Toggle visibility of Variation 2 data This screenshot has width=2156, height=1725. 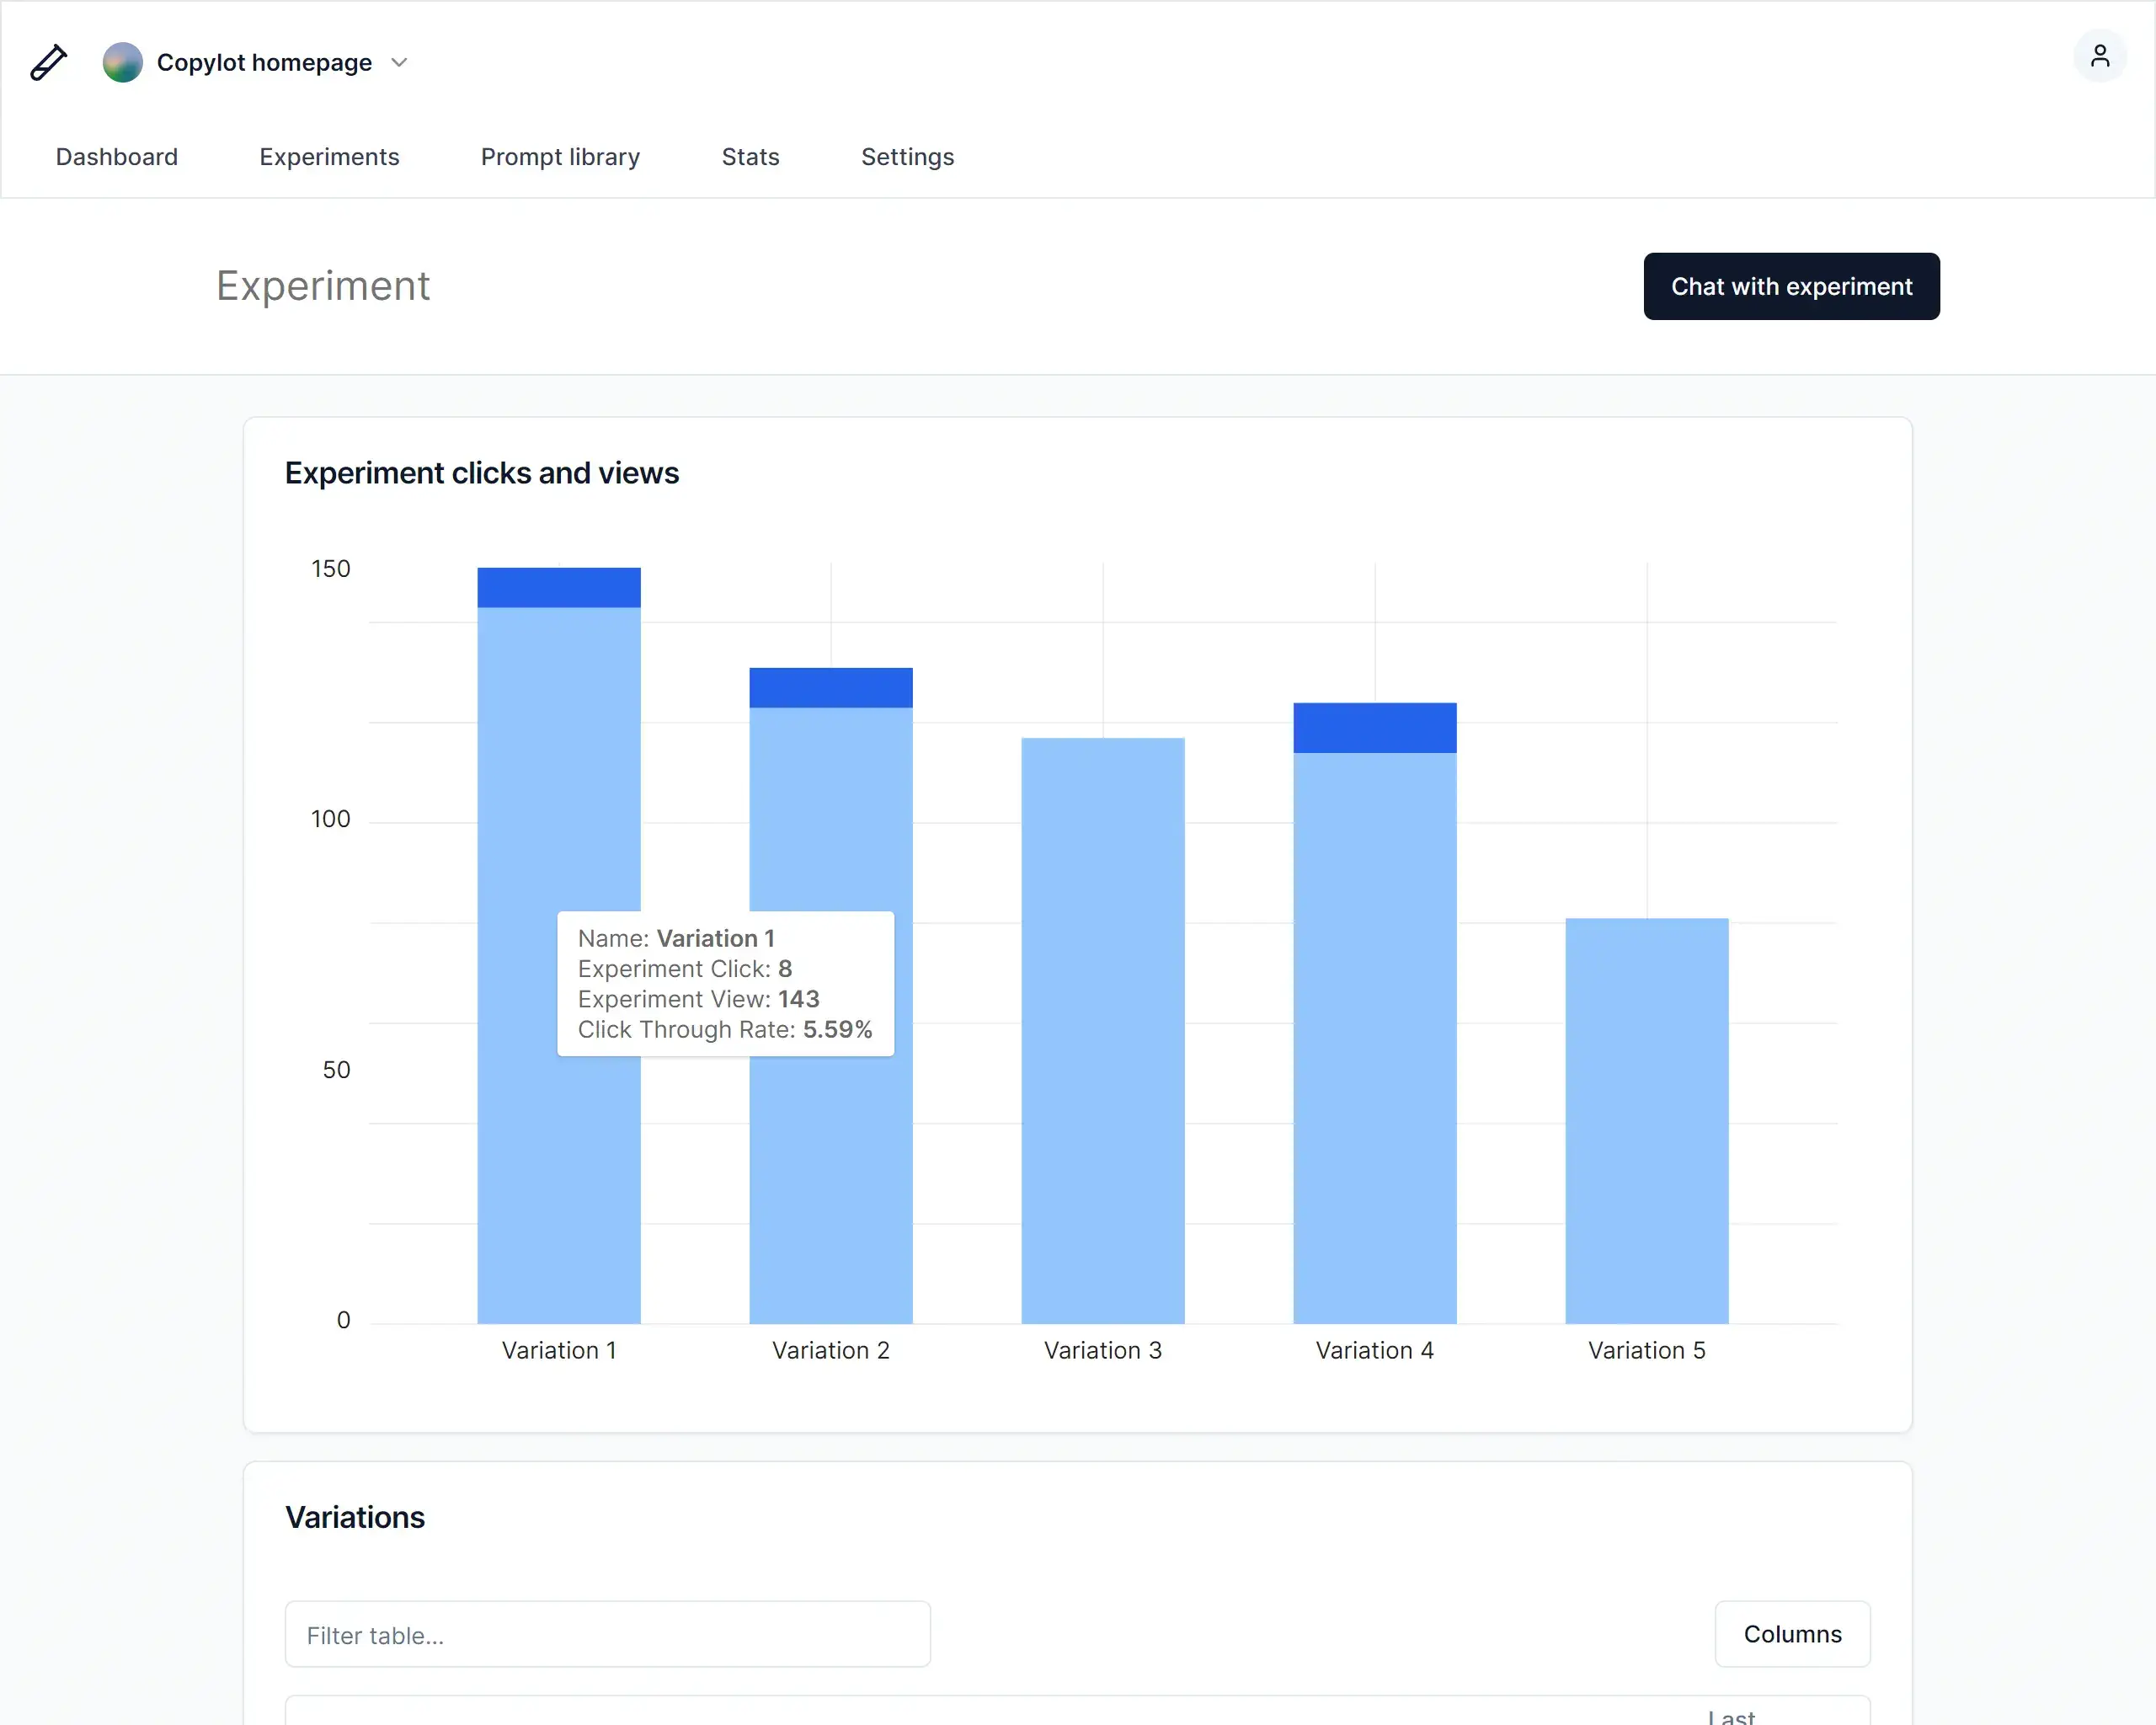829,1350
